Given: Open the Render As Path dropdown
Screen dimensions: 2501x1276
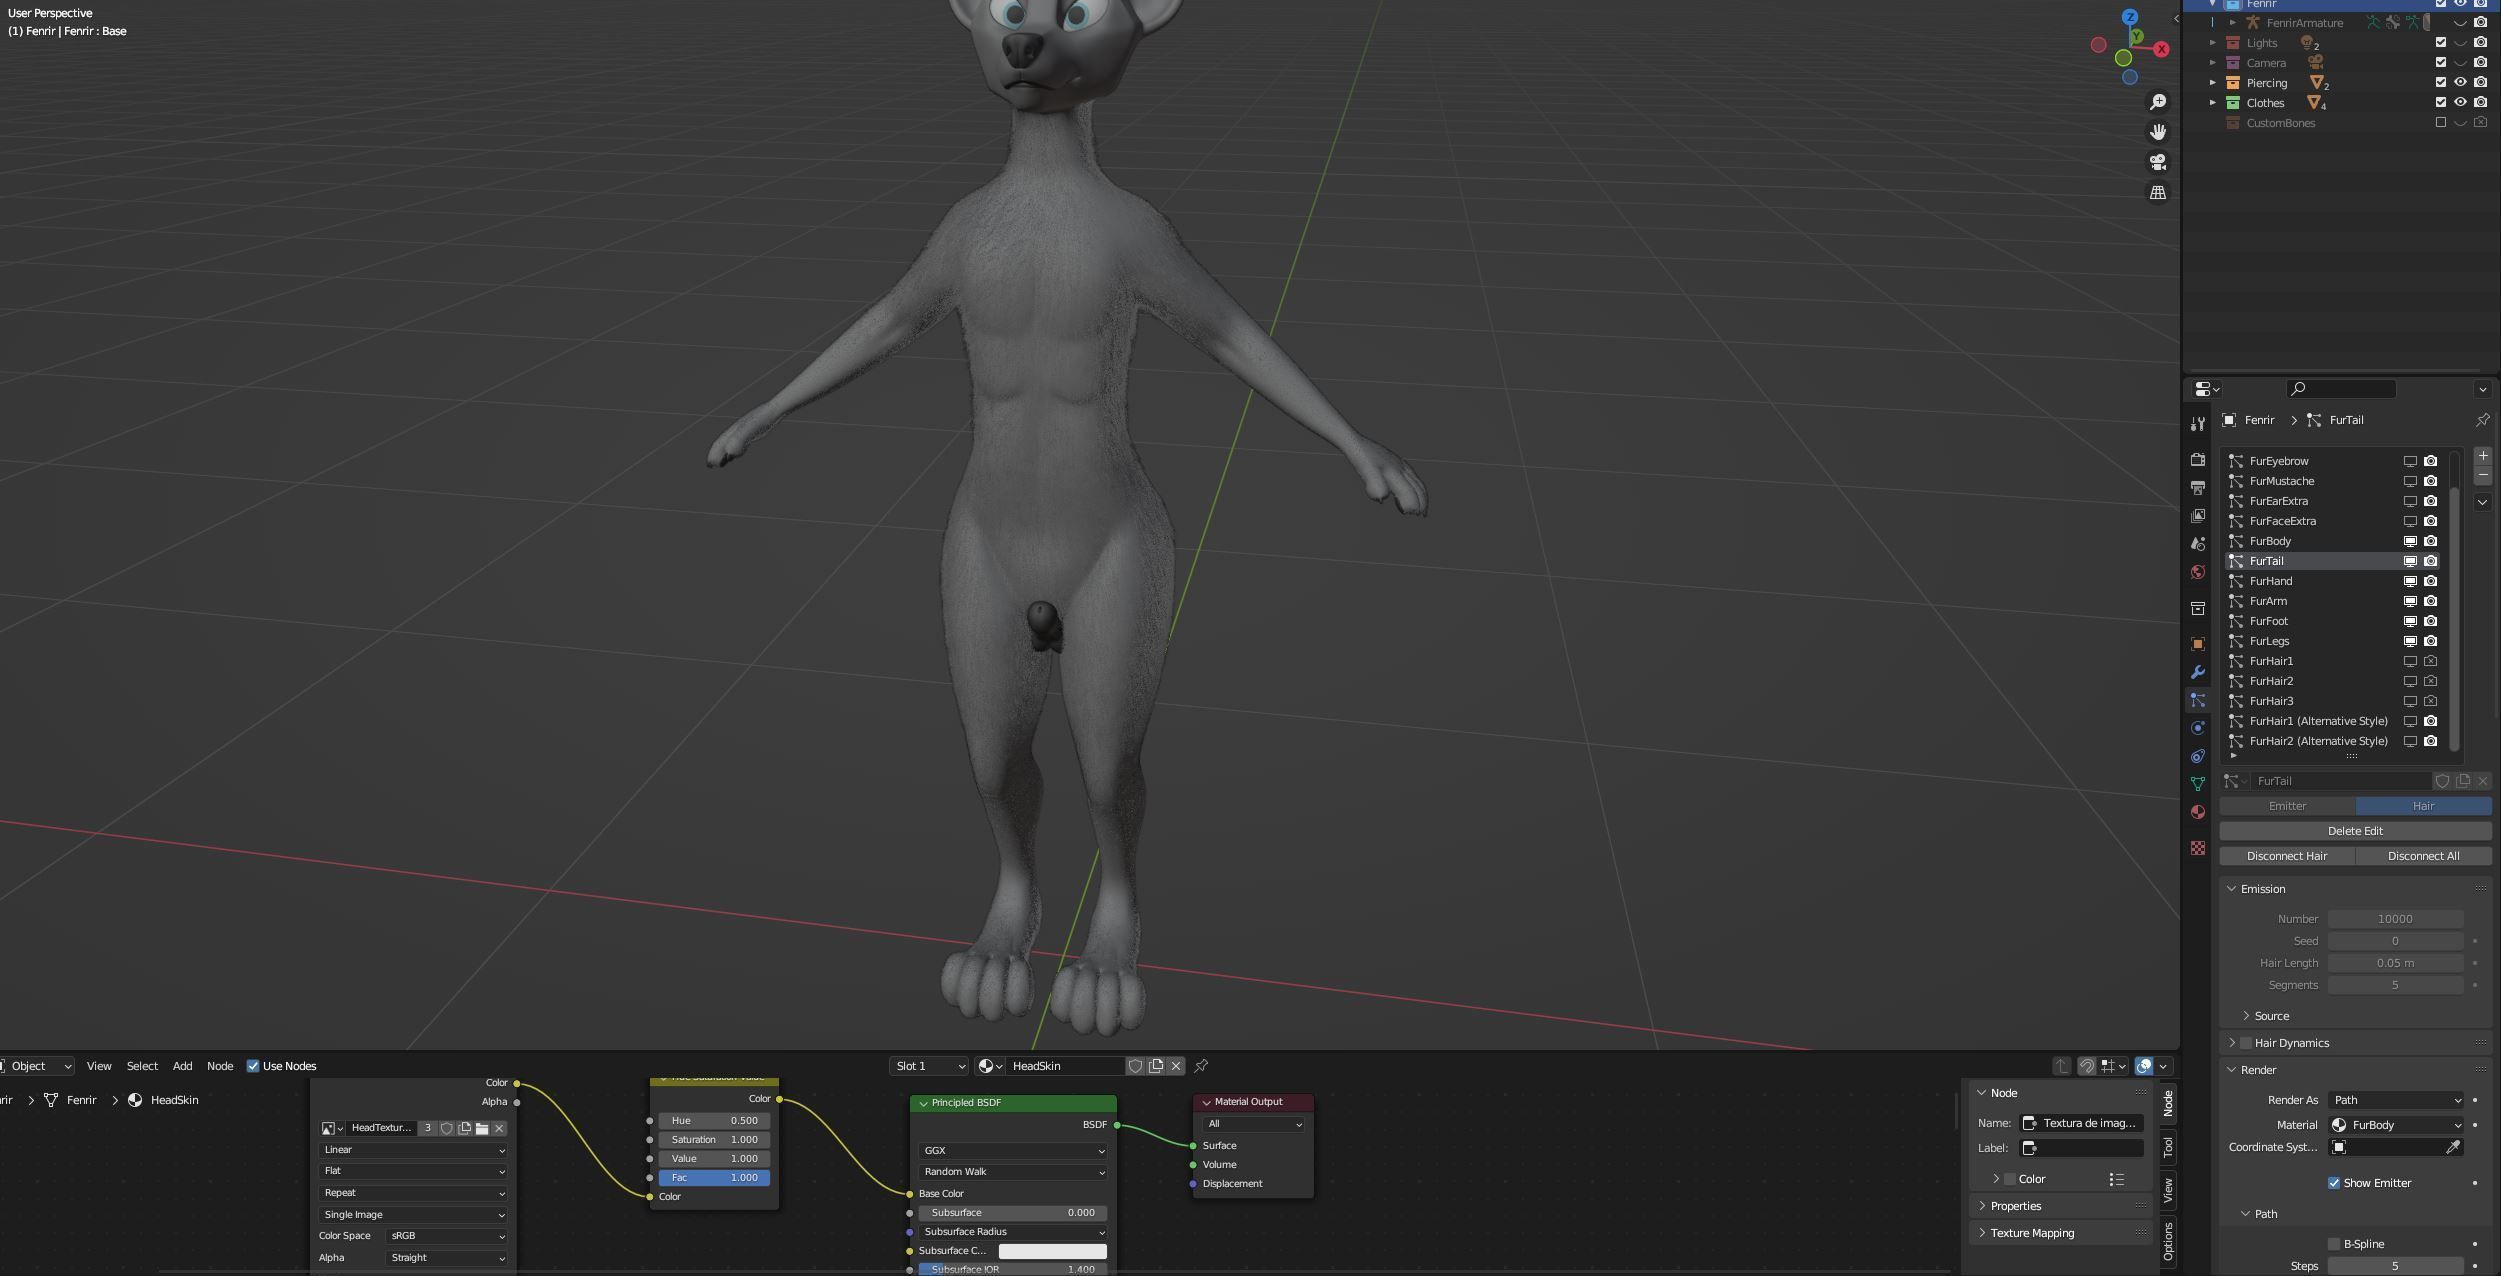Looking at the screenshot, I should point(2396,1100).
